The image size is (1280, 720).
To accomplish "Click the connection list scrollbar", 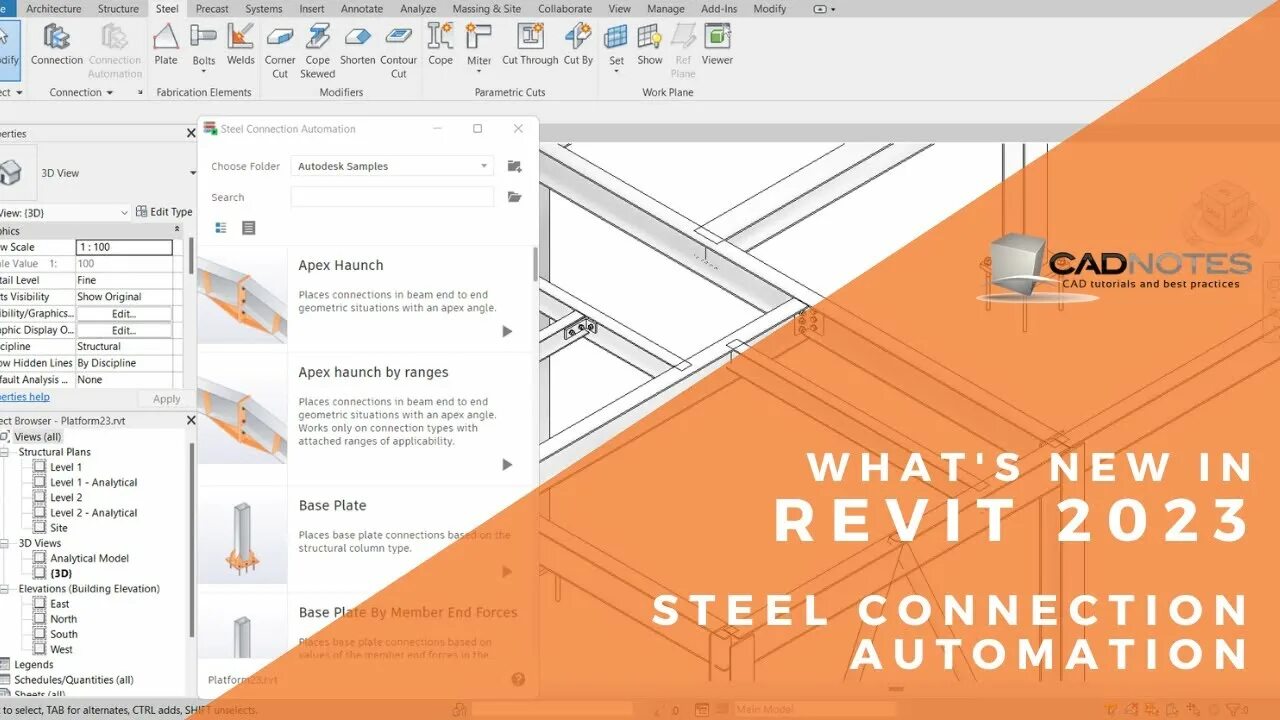I will pos(535,265).
